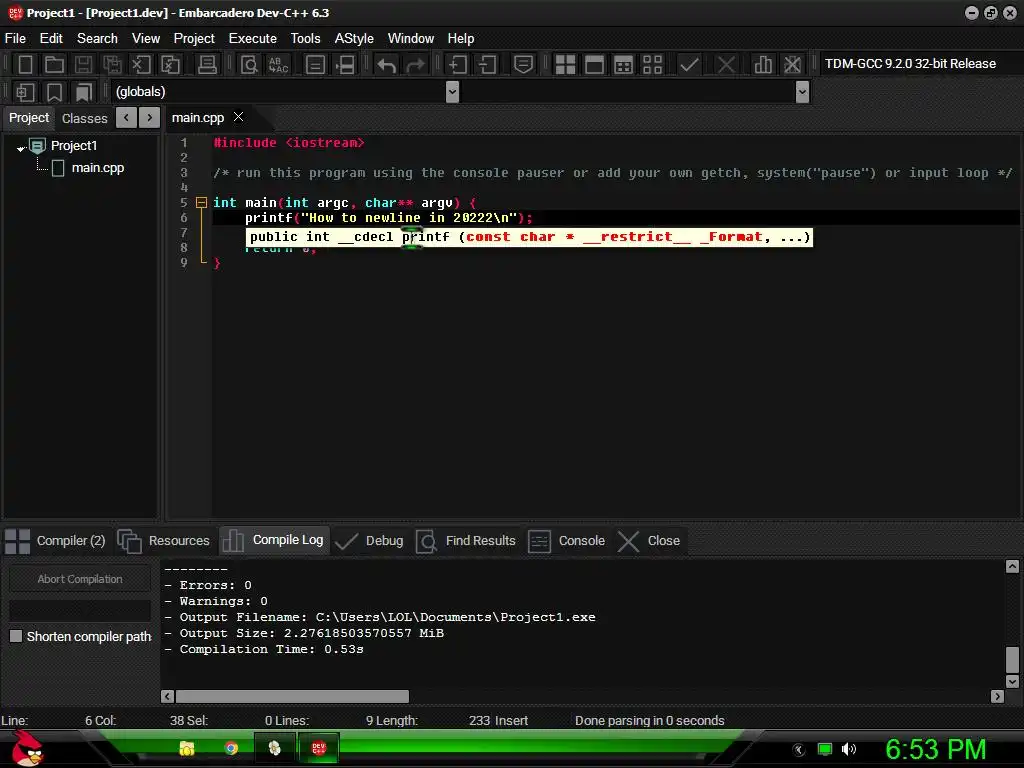Click the volume speaker tray icon

pyautogui.click(x=848, y=749)
